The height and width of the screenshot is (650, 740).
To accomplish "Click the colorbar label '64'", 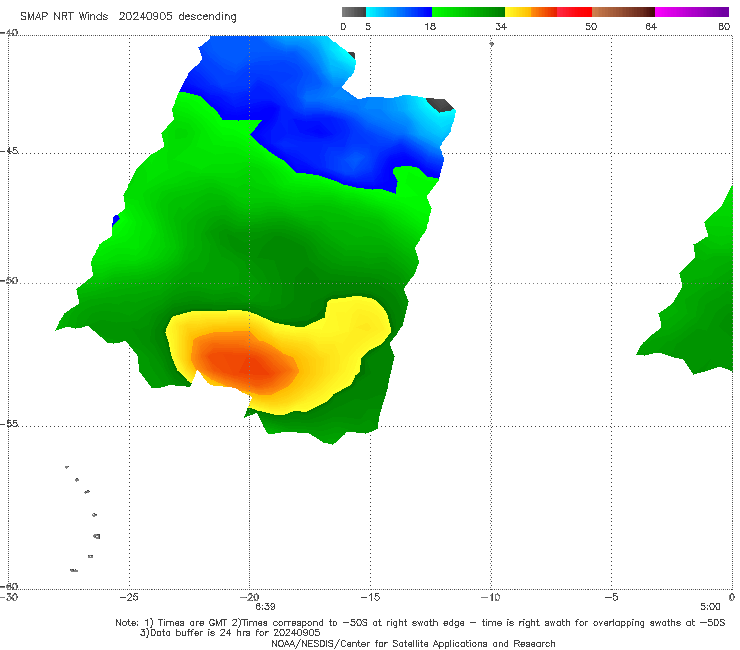I will tap(651, 27).
